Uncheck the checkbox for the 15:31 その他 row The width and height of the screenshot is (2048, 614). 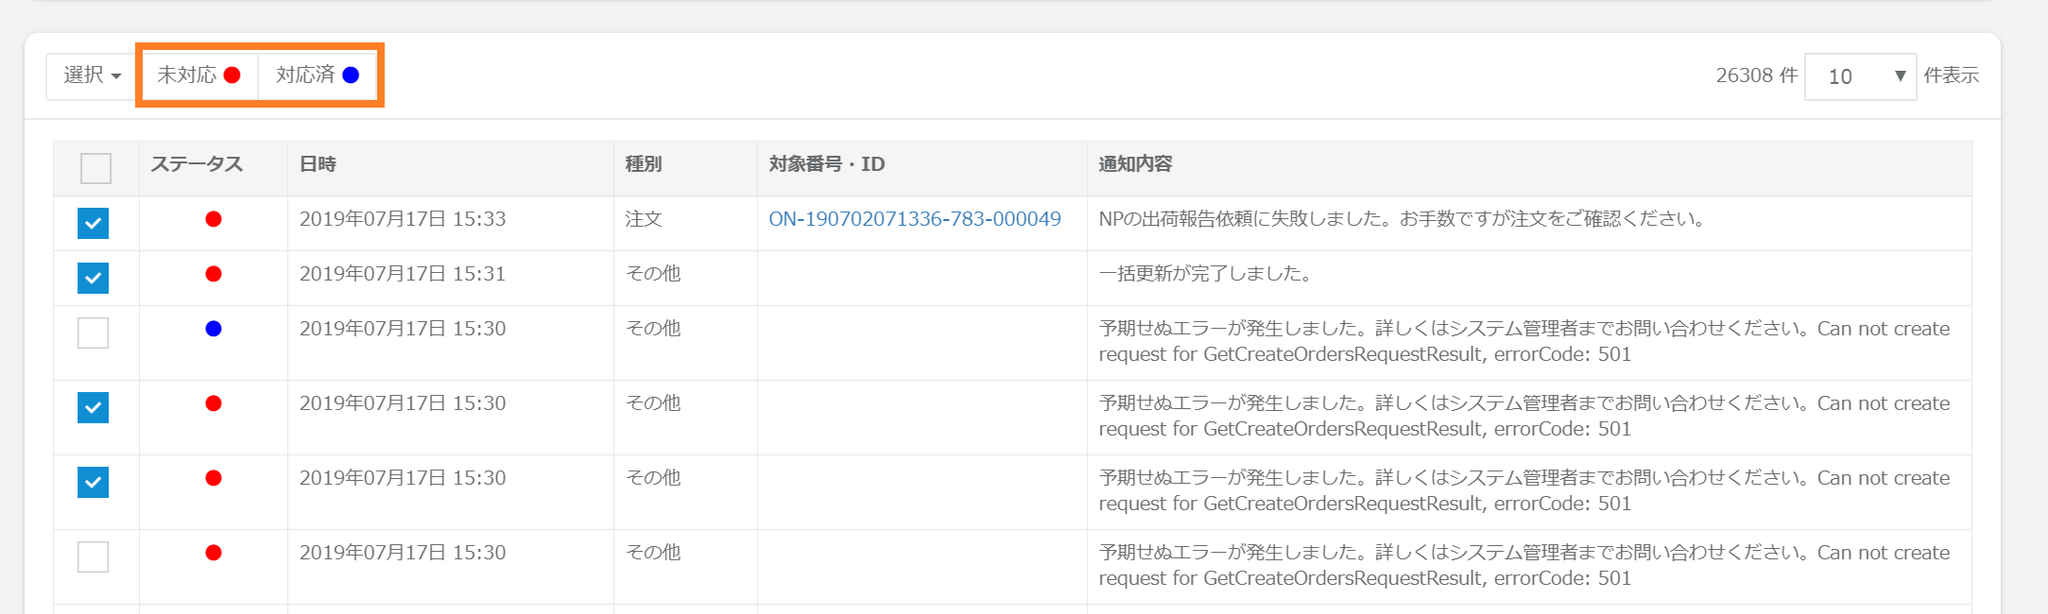[x=93, y=278]
